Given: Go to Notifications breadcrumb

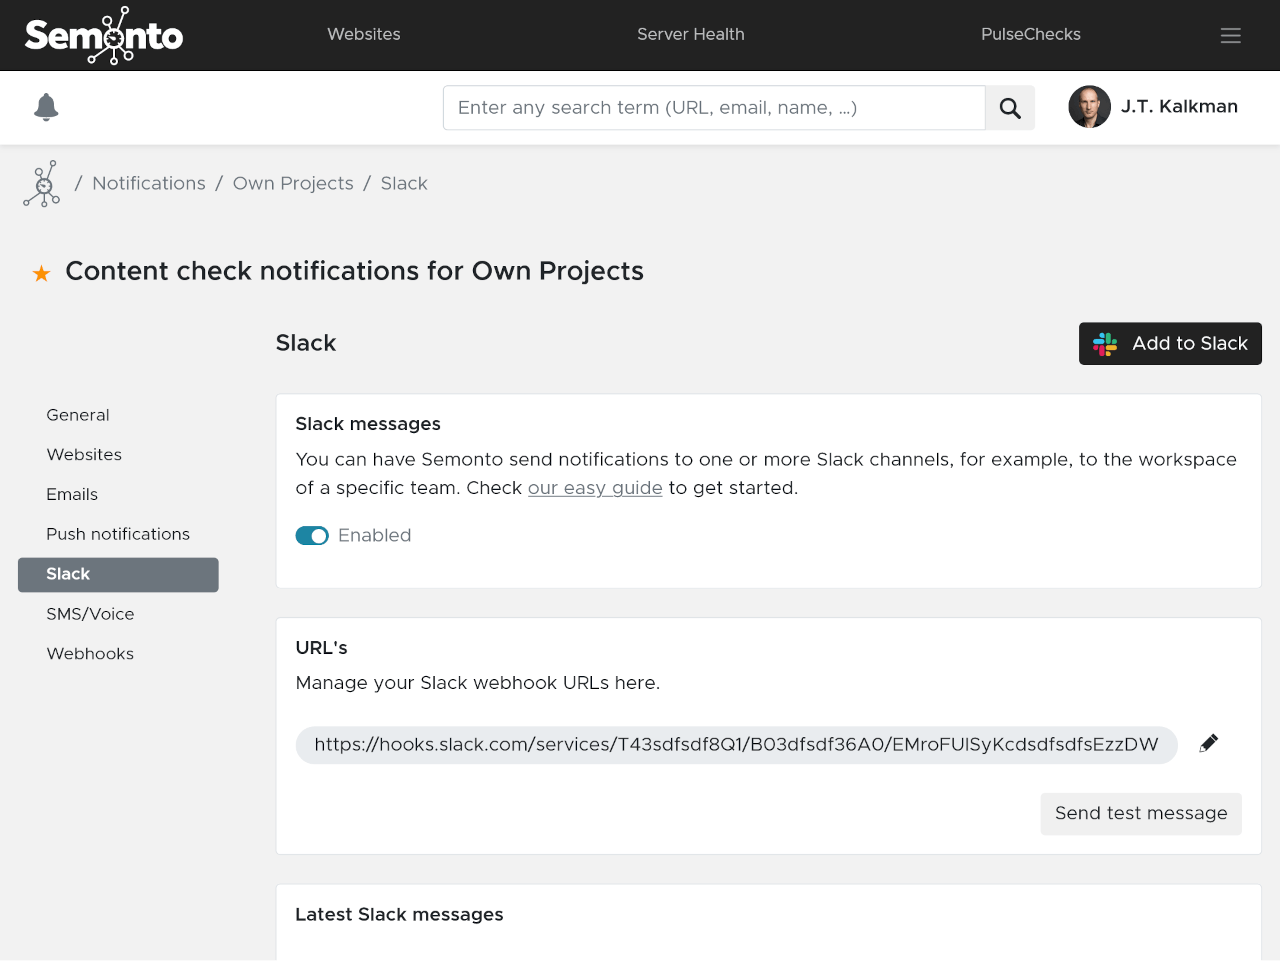Looking at the screenshot, I should pos(149,184).
